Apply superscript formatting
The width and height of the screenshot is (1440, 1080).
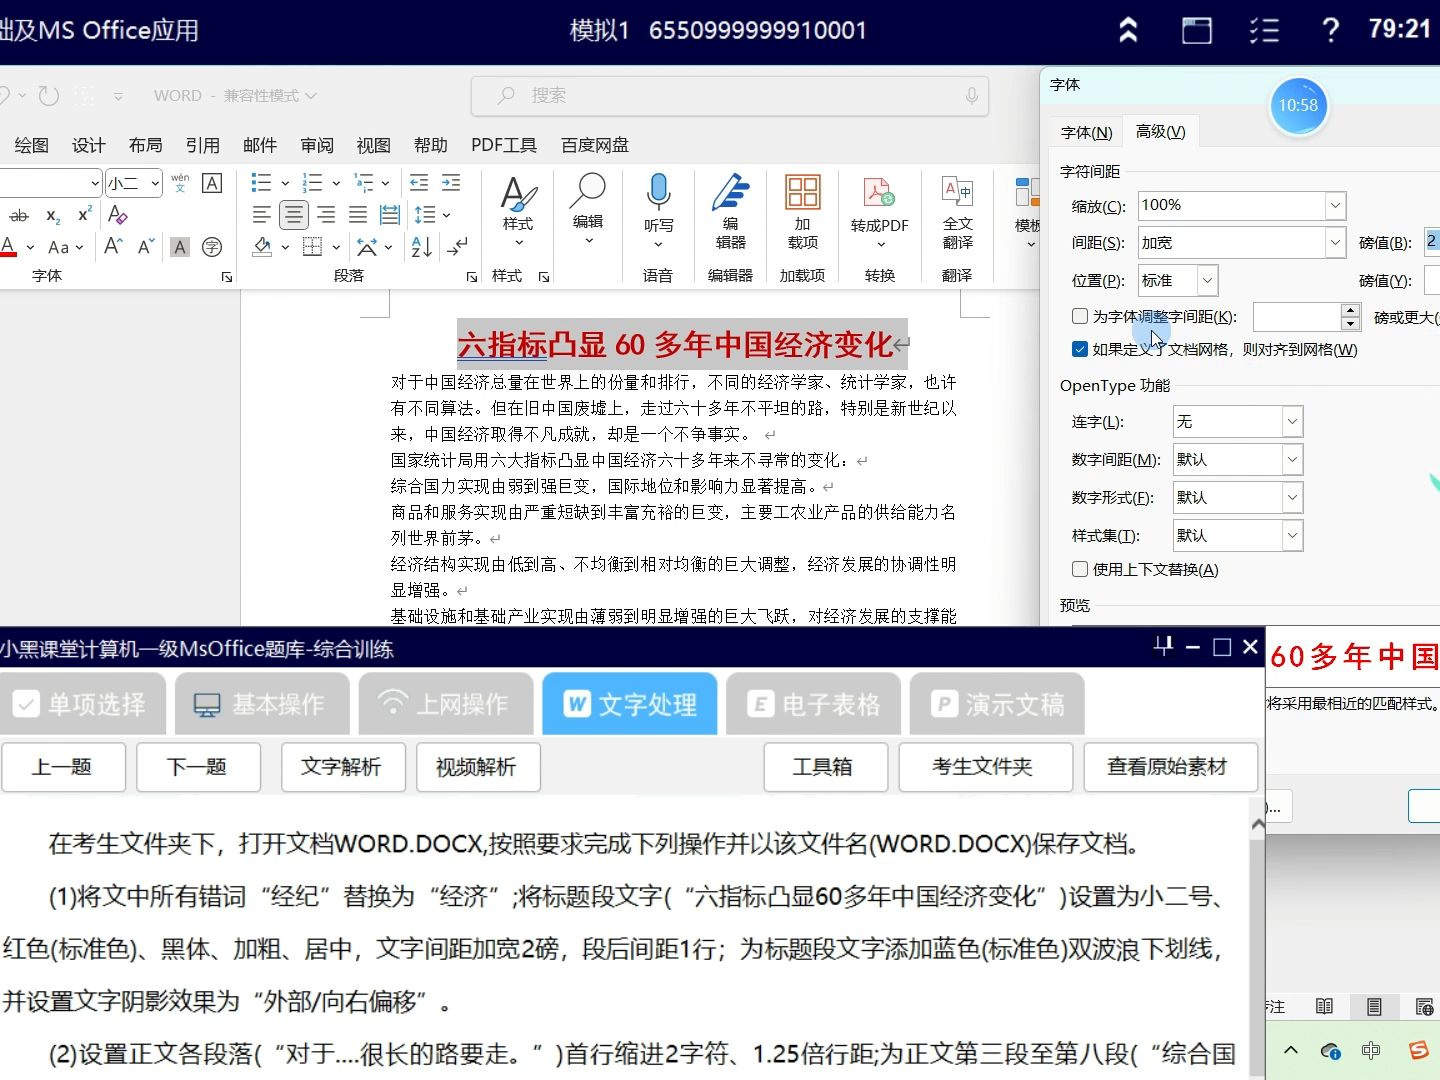point(85,215)
